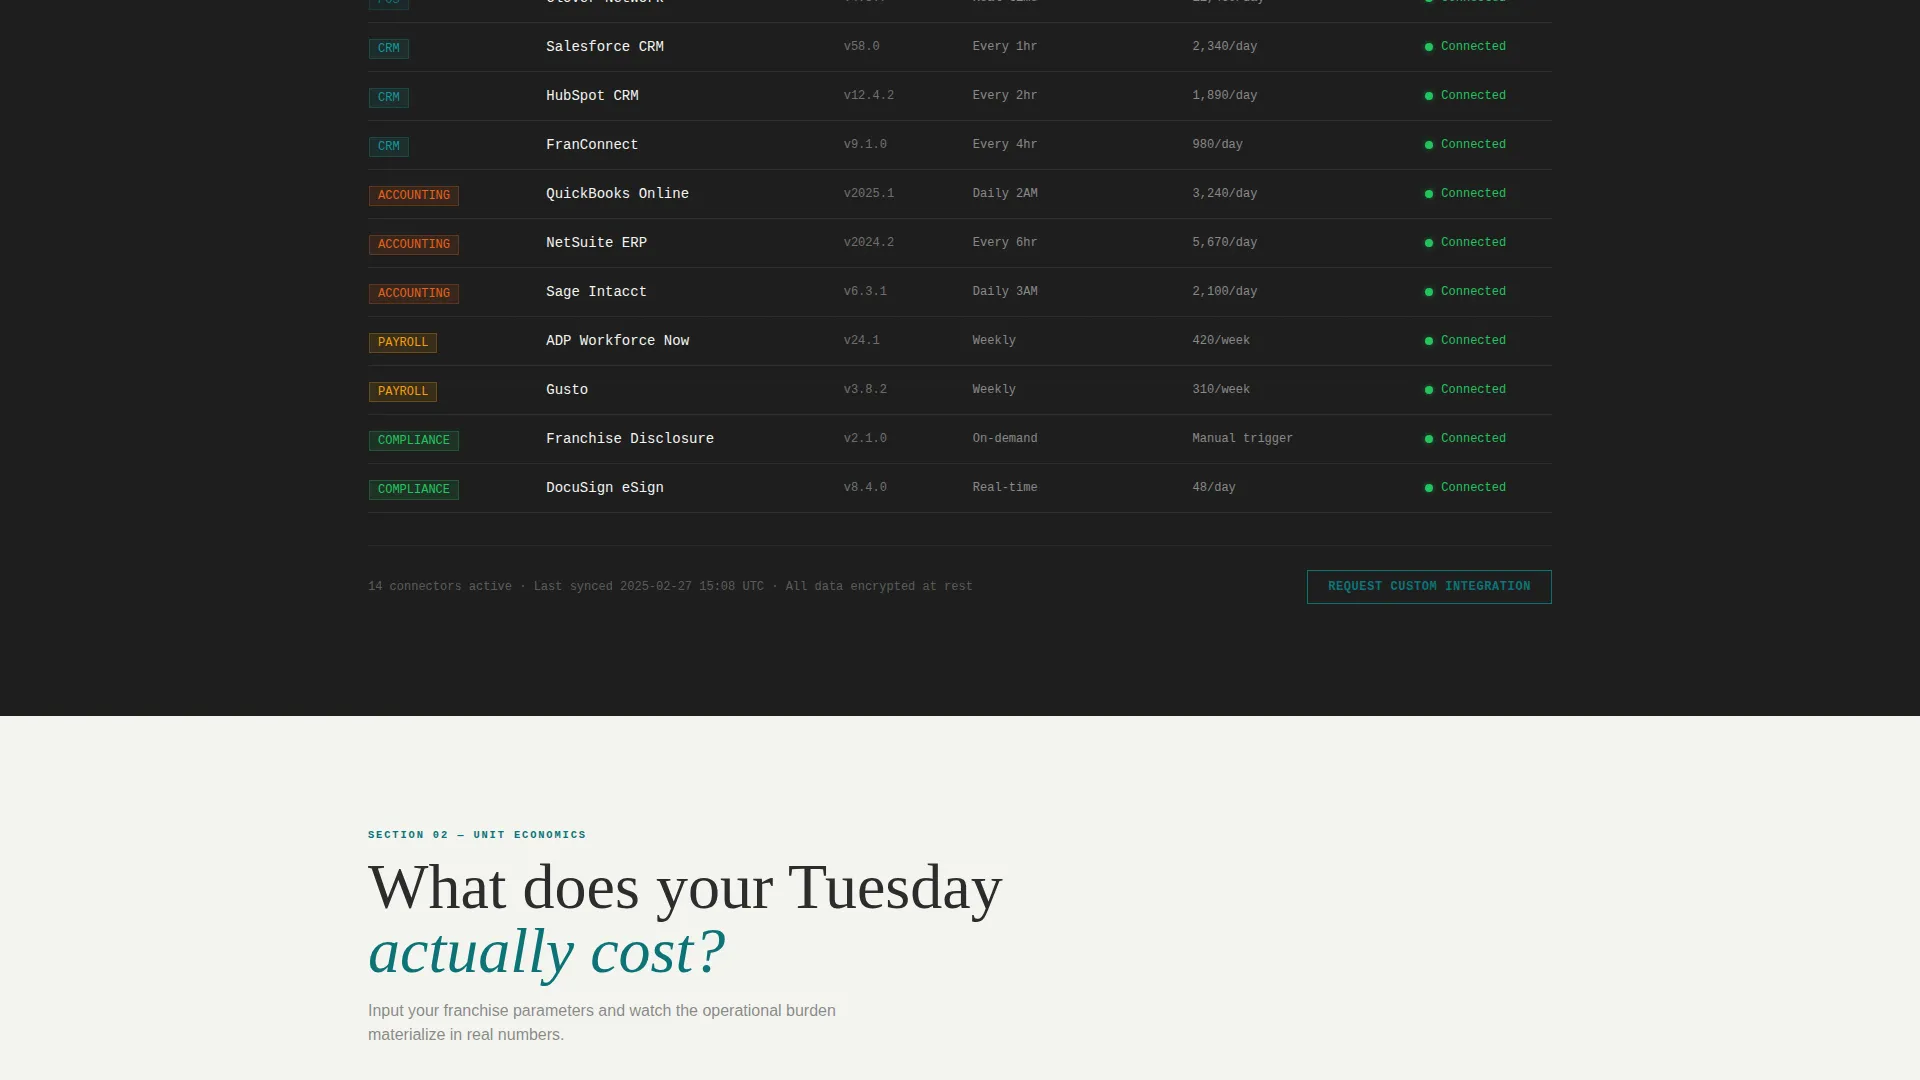This screenshot has width=1920, height=1080.
Task: Open the Sage Intacct connector row
Action: (960, 292)
